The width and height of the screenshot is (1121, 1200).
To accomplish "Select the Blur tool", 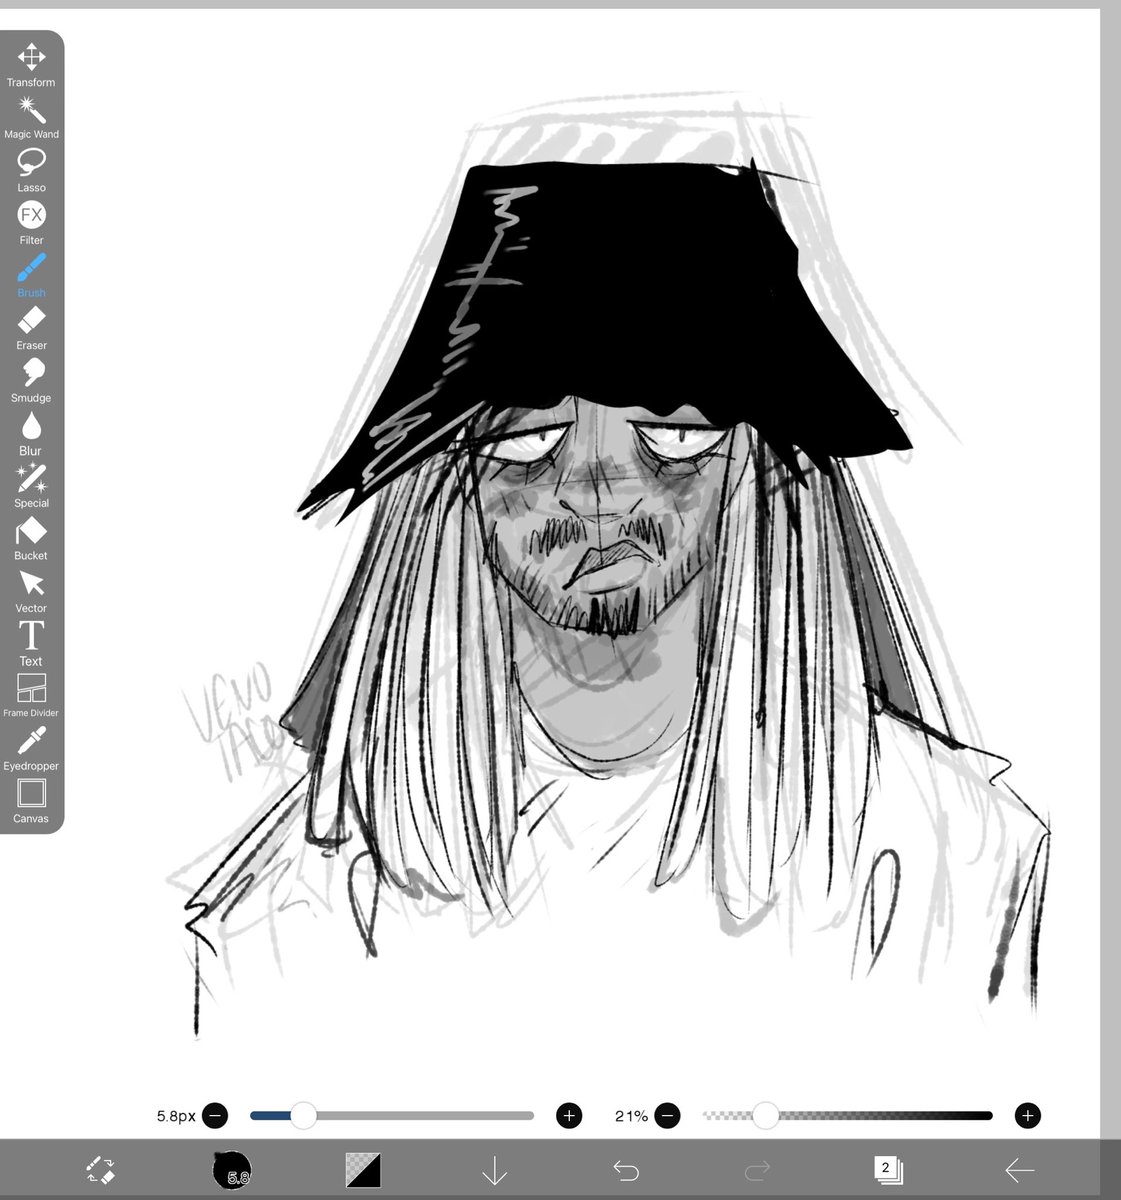I will [x=31, y=434].
